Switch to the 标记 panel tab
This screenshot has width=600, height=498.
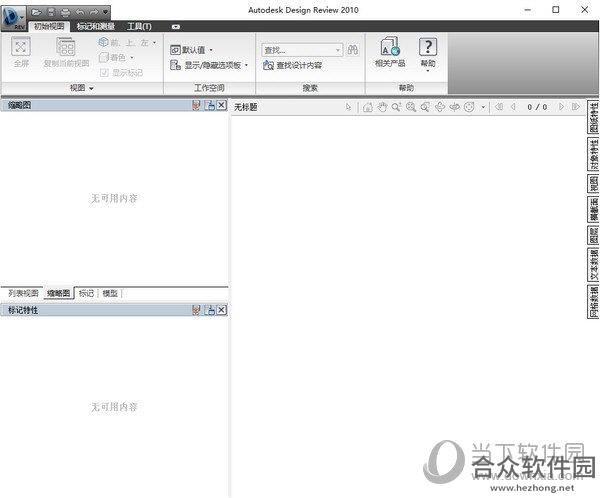86,293
